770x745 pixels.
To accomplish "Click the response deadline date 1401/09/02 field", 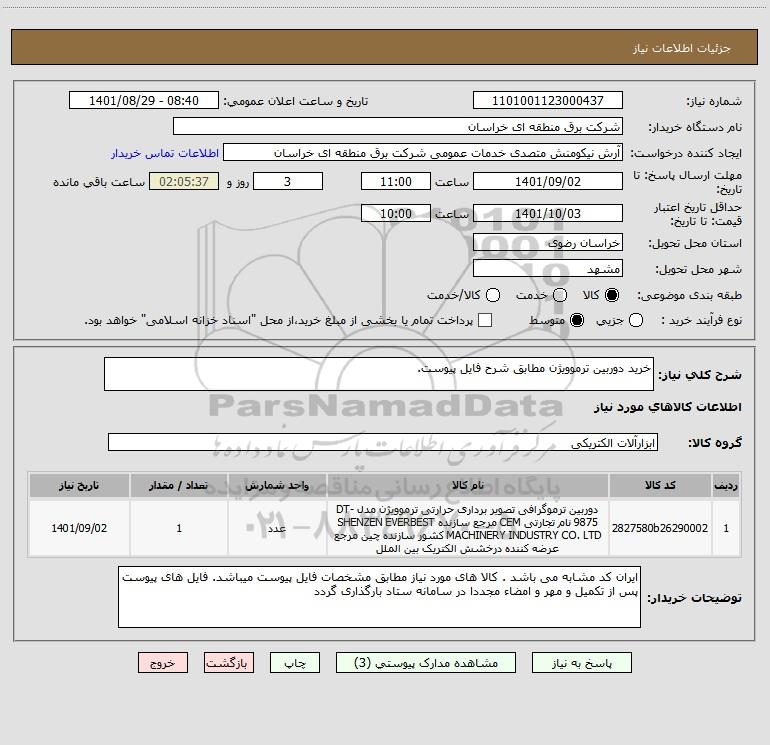I will click(x=548, y=181).
